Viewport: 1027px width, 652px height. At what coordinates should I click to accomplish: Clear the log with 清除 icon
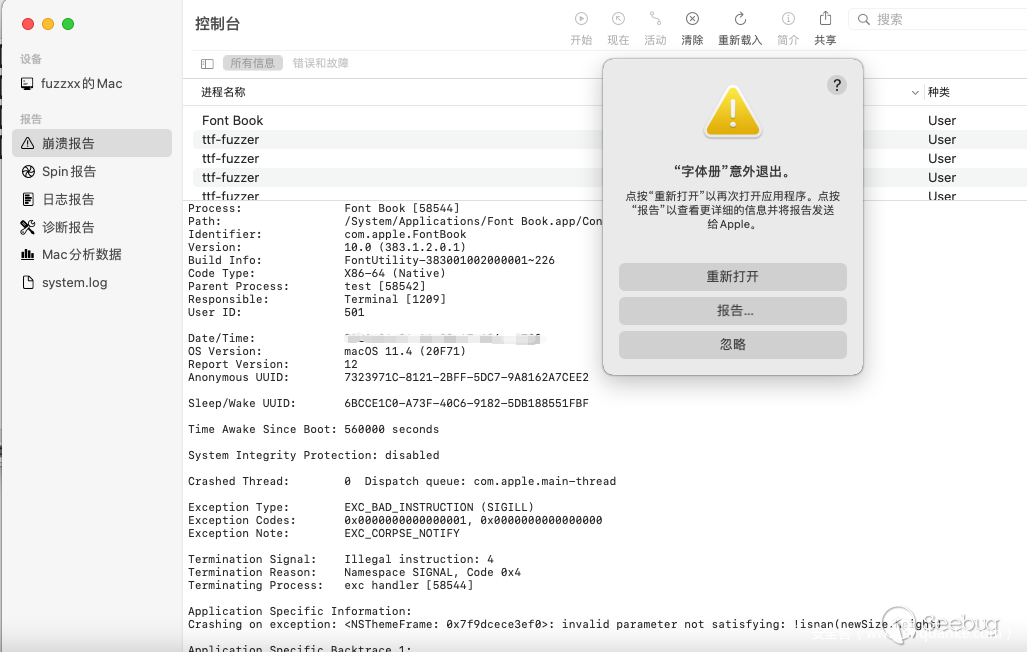tap(692, 19)
